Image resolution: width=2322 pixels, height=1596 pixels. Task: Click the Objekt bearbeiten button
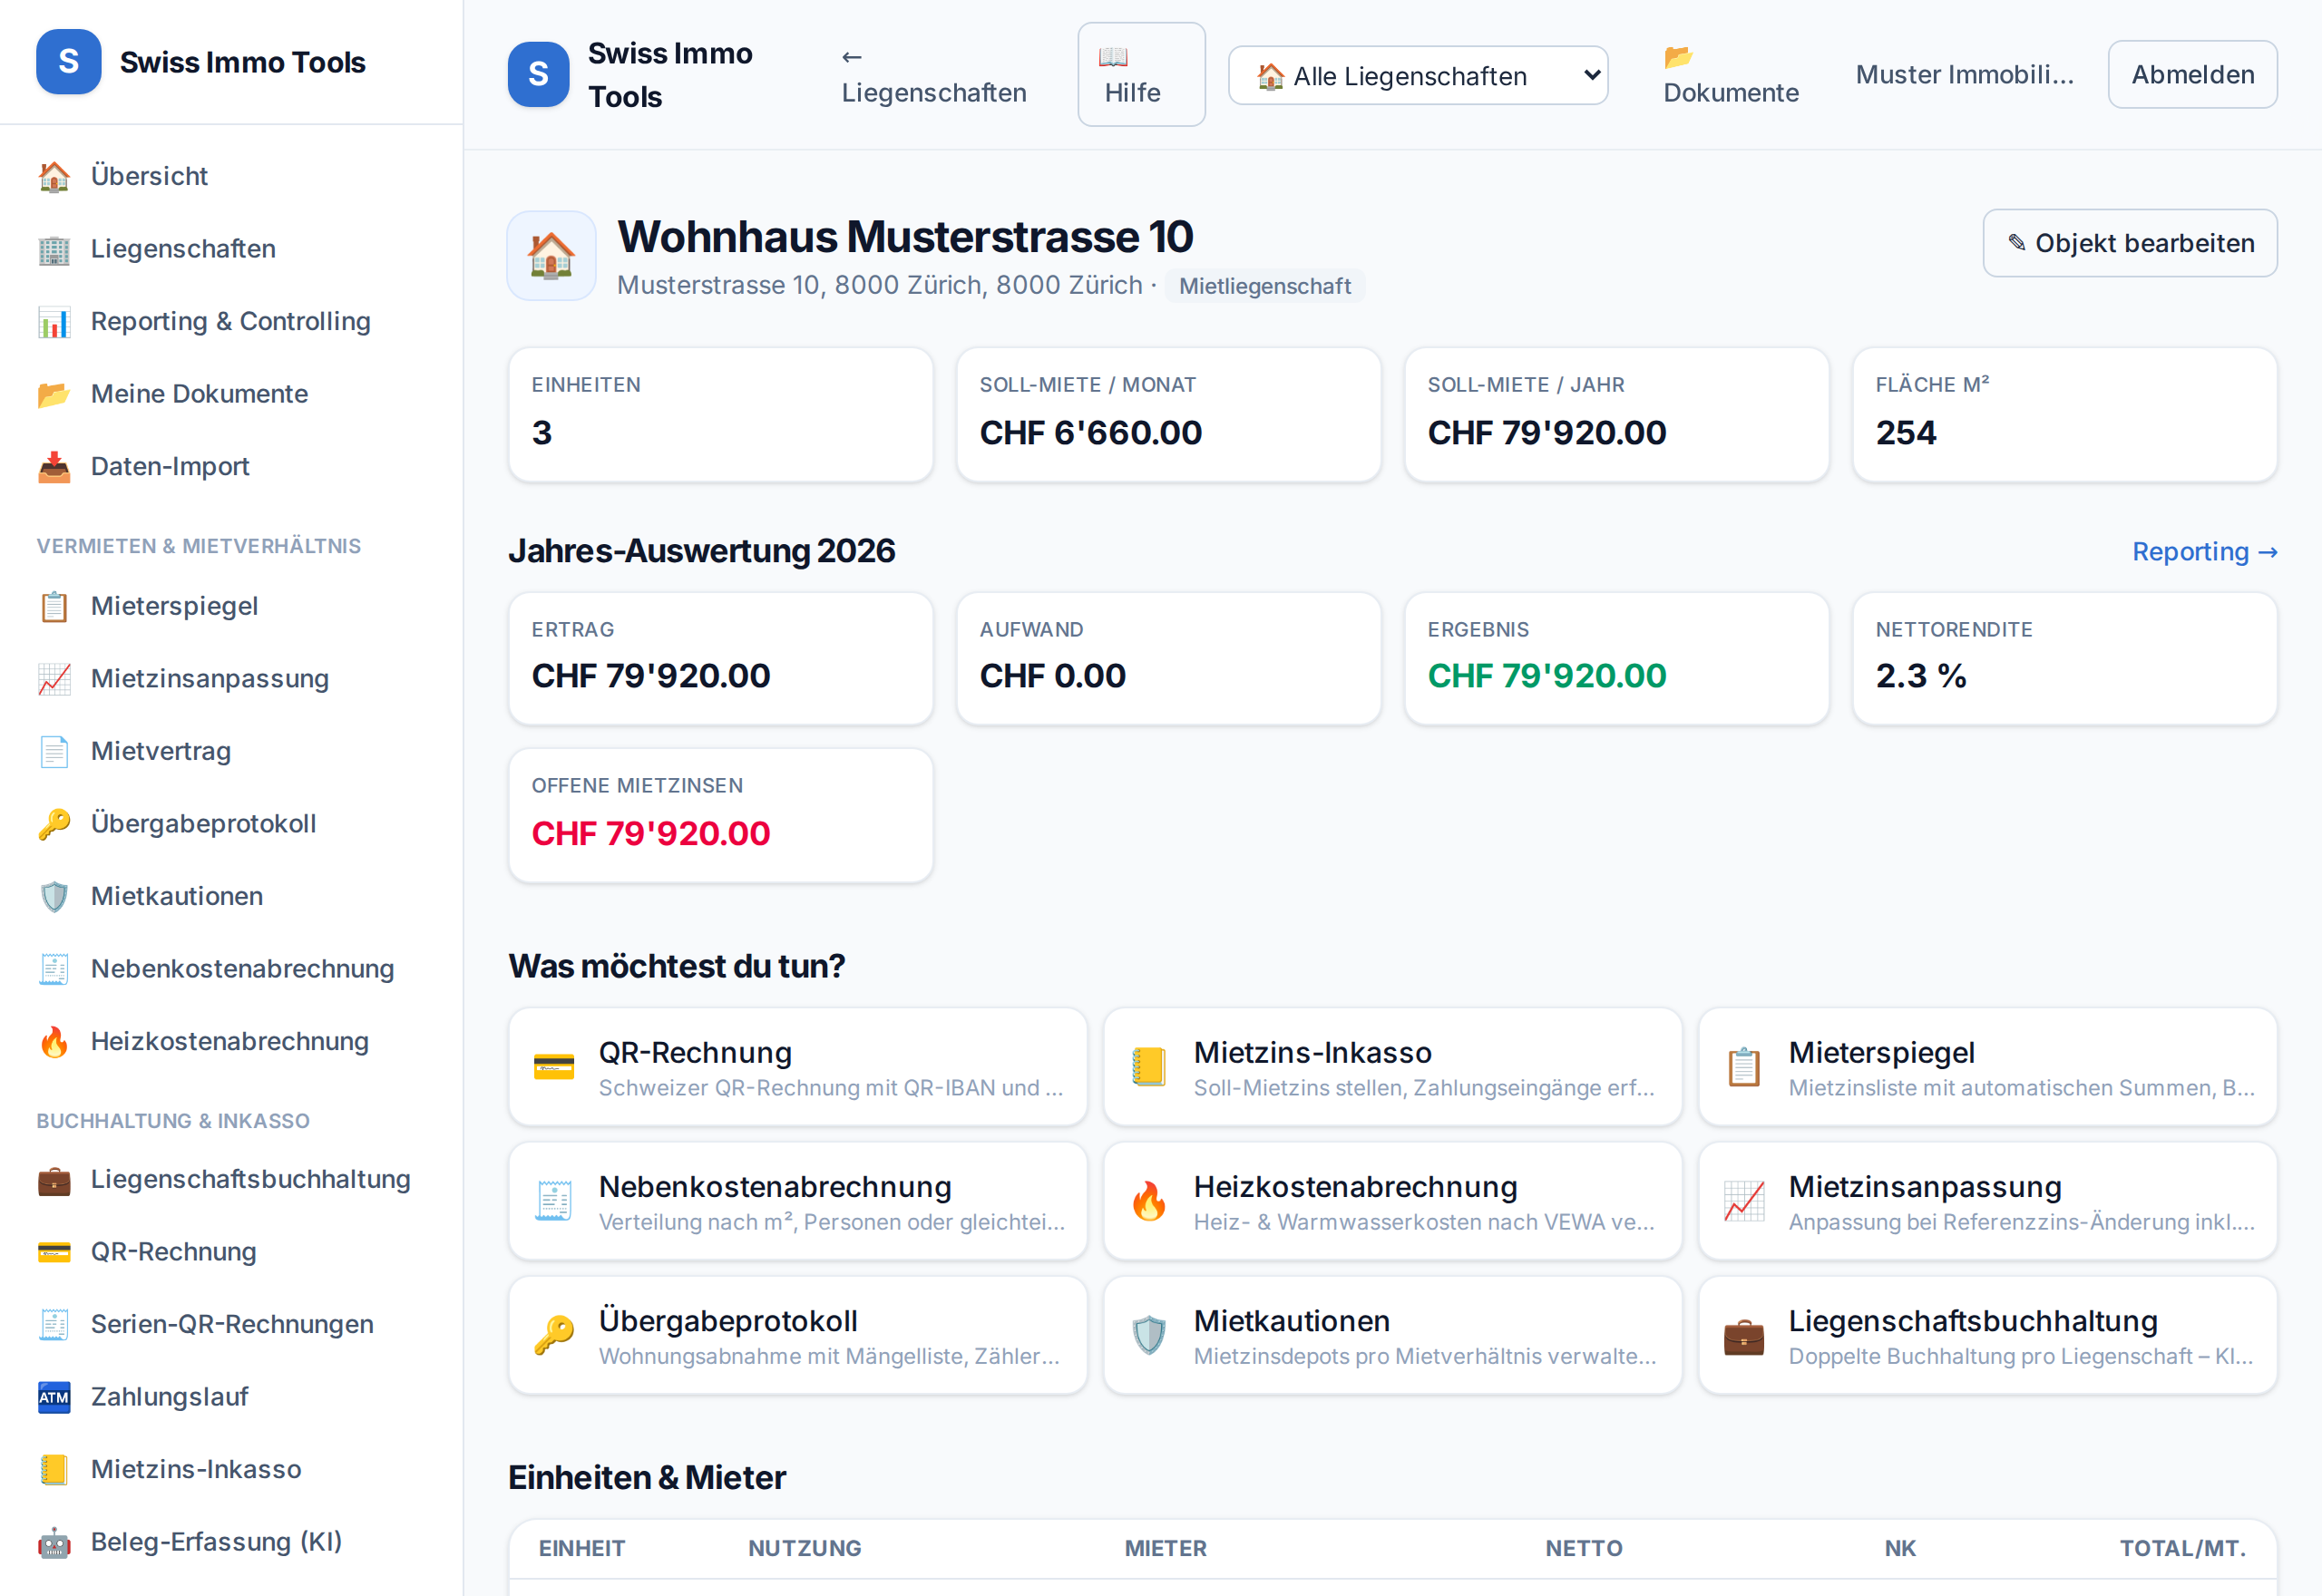pos(2129,243)
